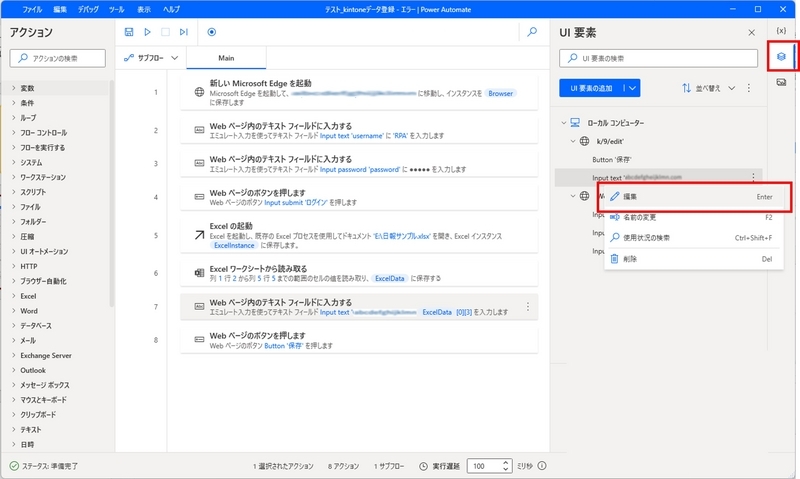Viewport: 800px width, 479px height.
Task: Expand the Word actions group
Action: (13, 311)
